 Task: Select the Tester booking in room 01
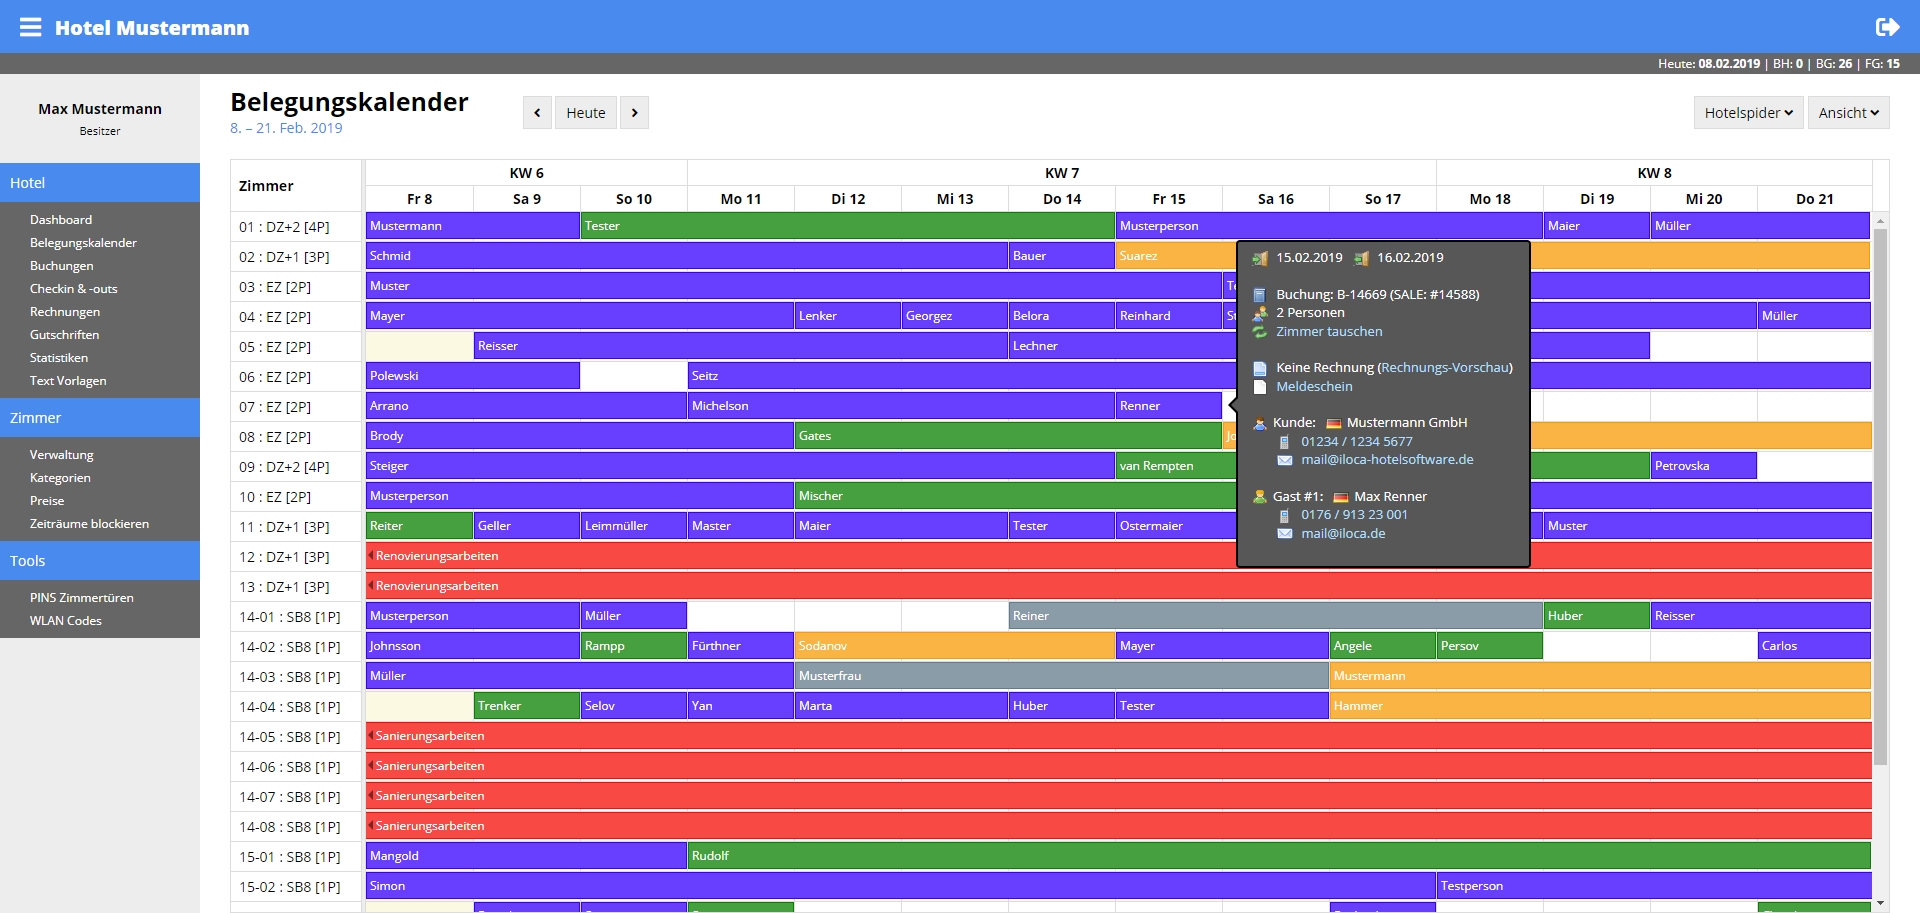(x=848, y=226)
